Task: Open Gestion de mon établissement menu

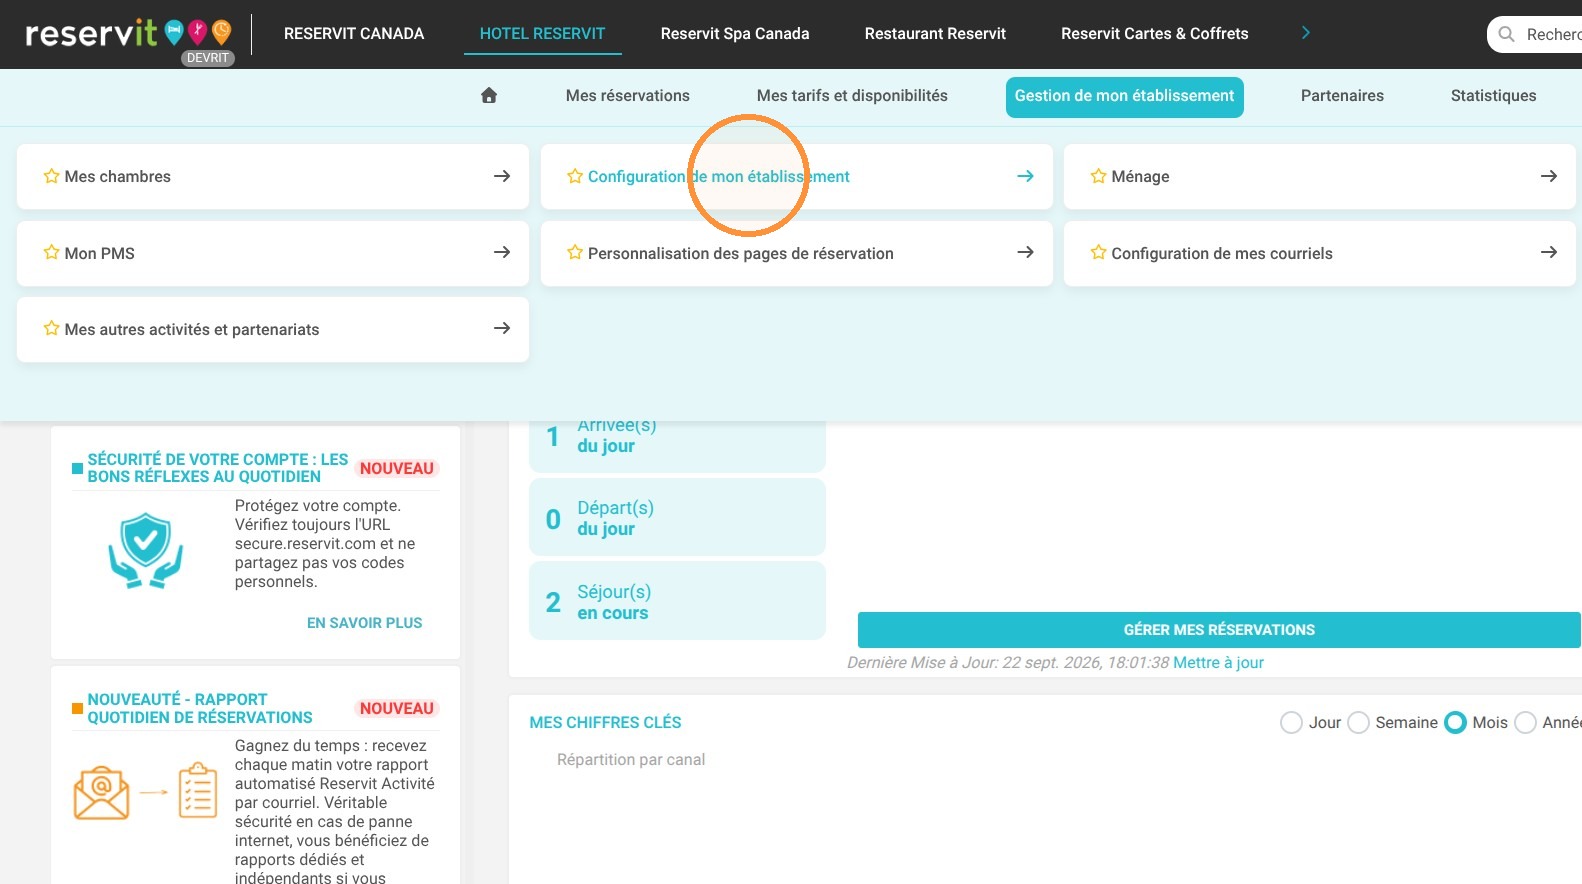Action: pos(1125,97)
